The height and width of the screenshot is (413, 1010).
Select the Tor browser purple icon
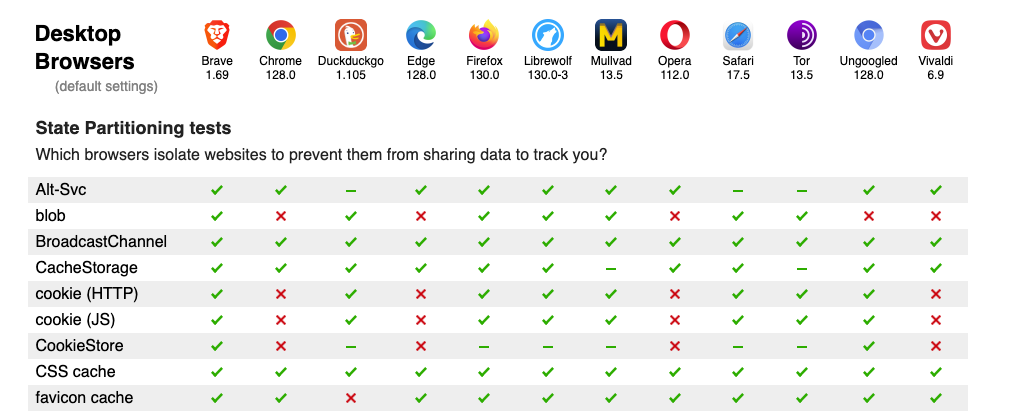(802, 36)
